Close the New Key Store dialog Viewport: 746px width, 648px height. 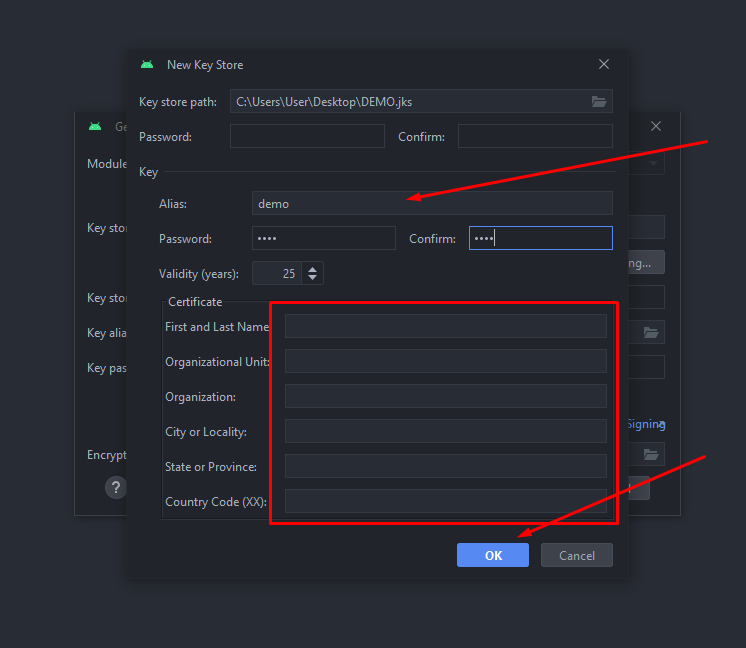pyautogui.click(x=603, y=64)
